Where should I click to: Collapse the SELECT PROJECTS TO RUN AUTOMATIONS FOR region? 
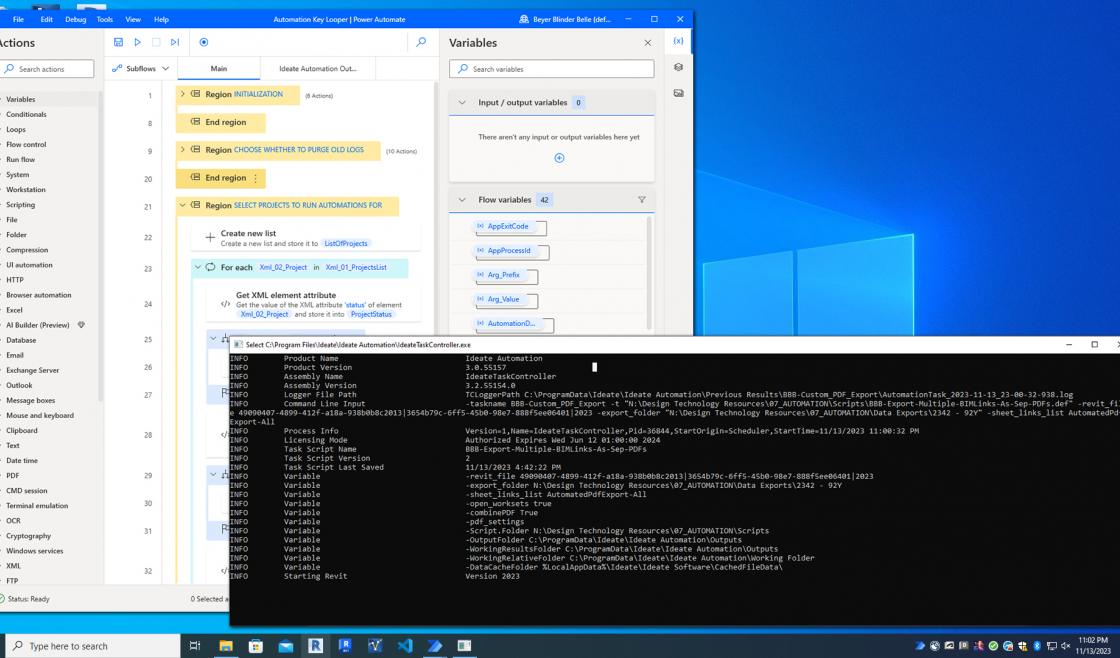pos(183,205)
